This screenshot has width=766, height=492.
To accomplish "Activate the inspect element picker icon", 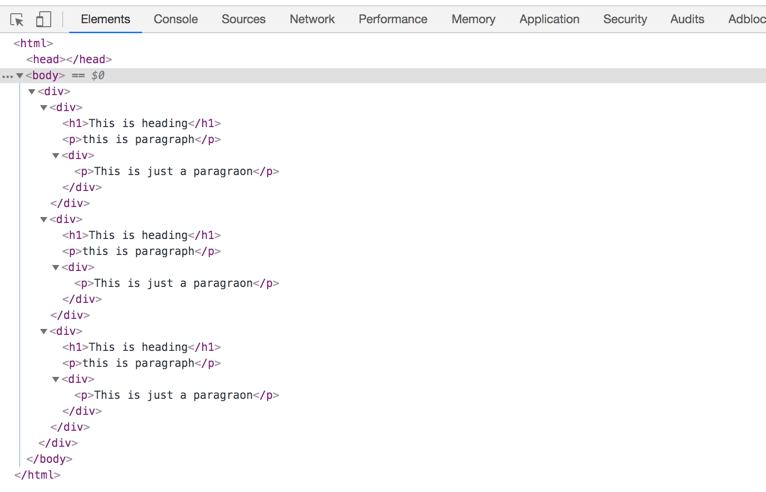I will 17,20.
